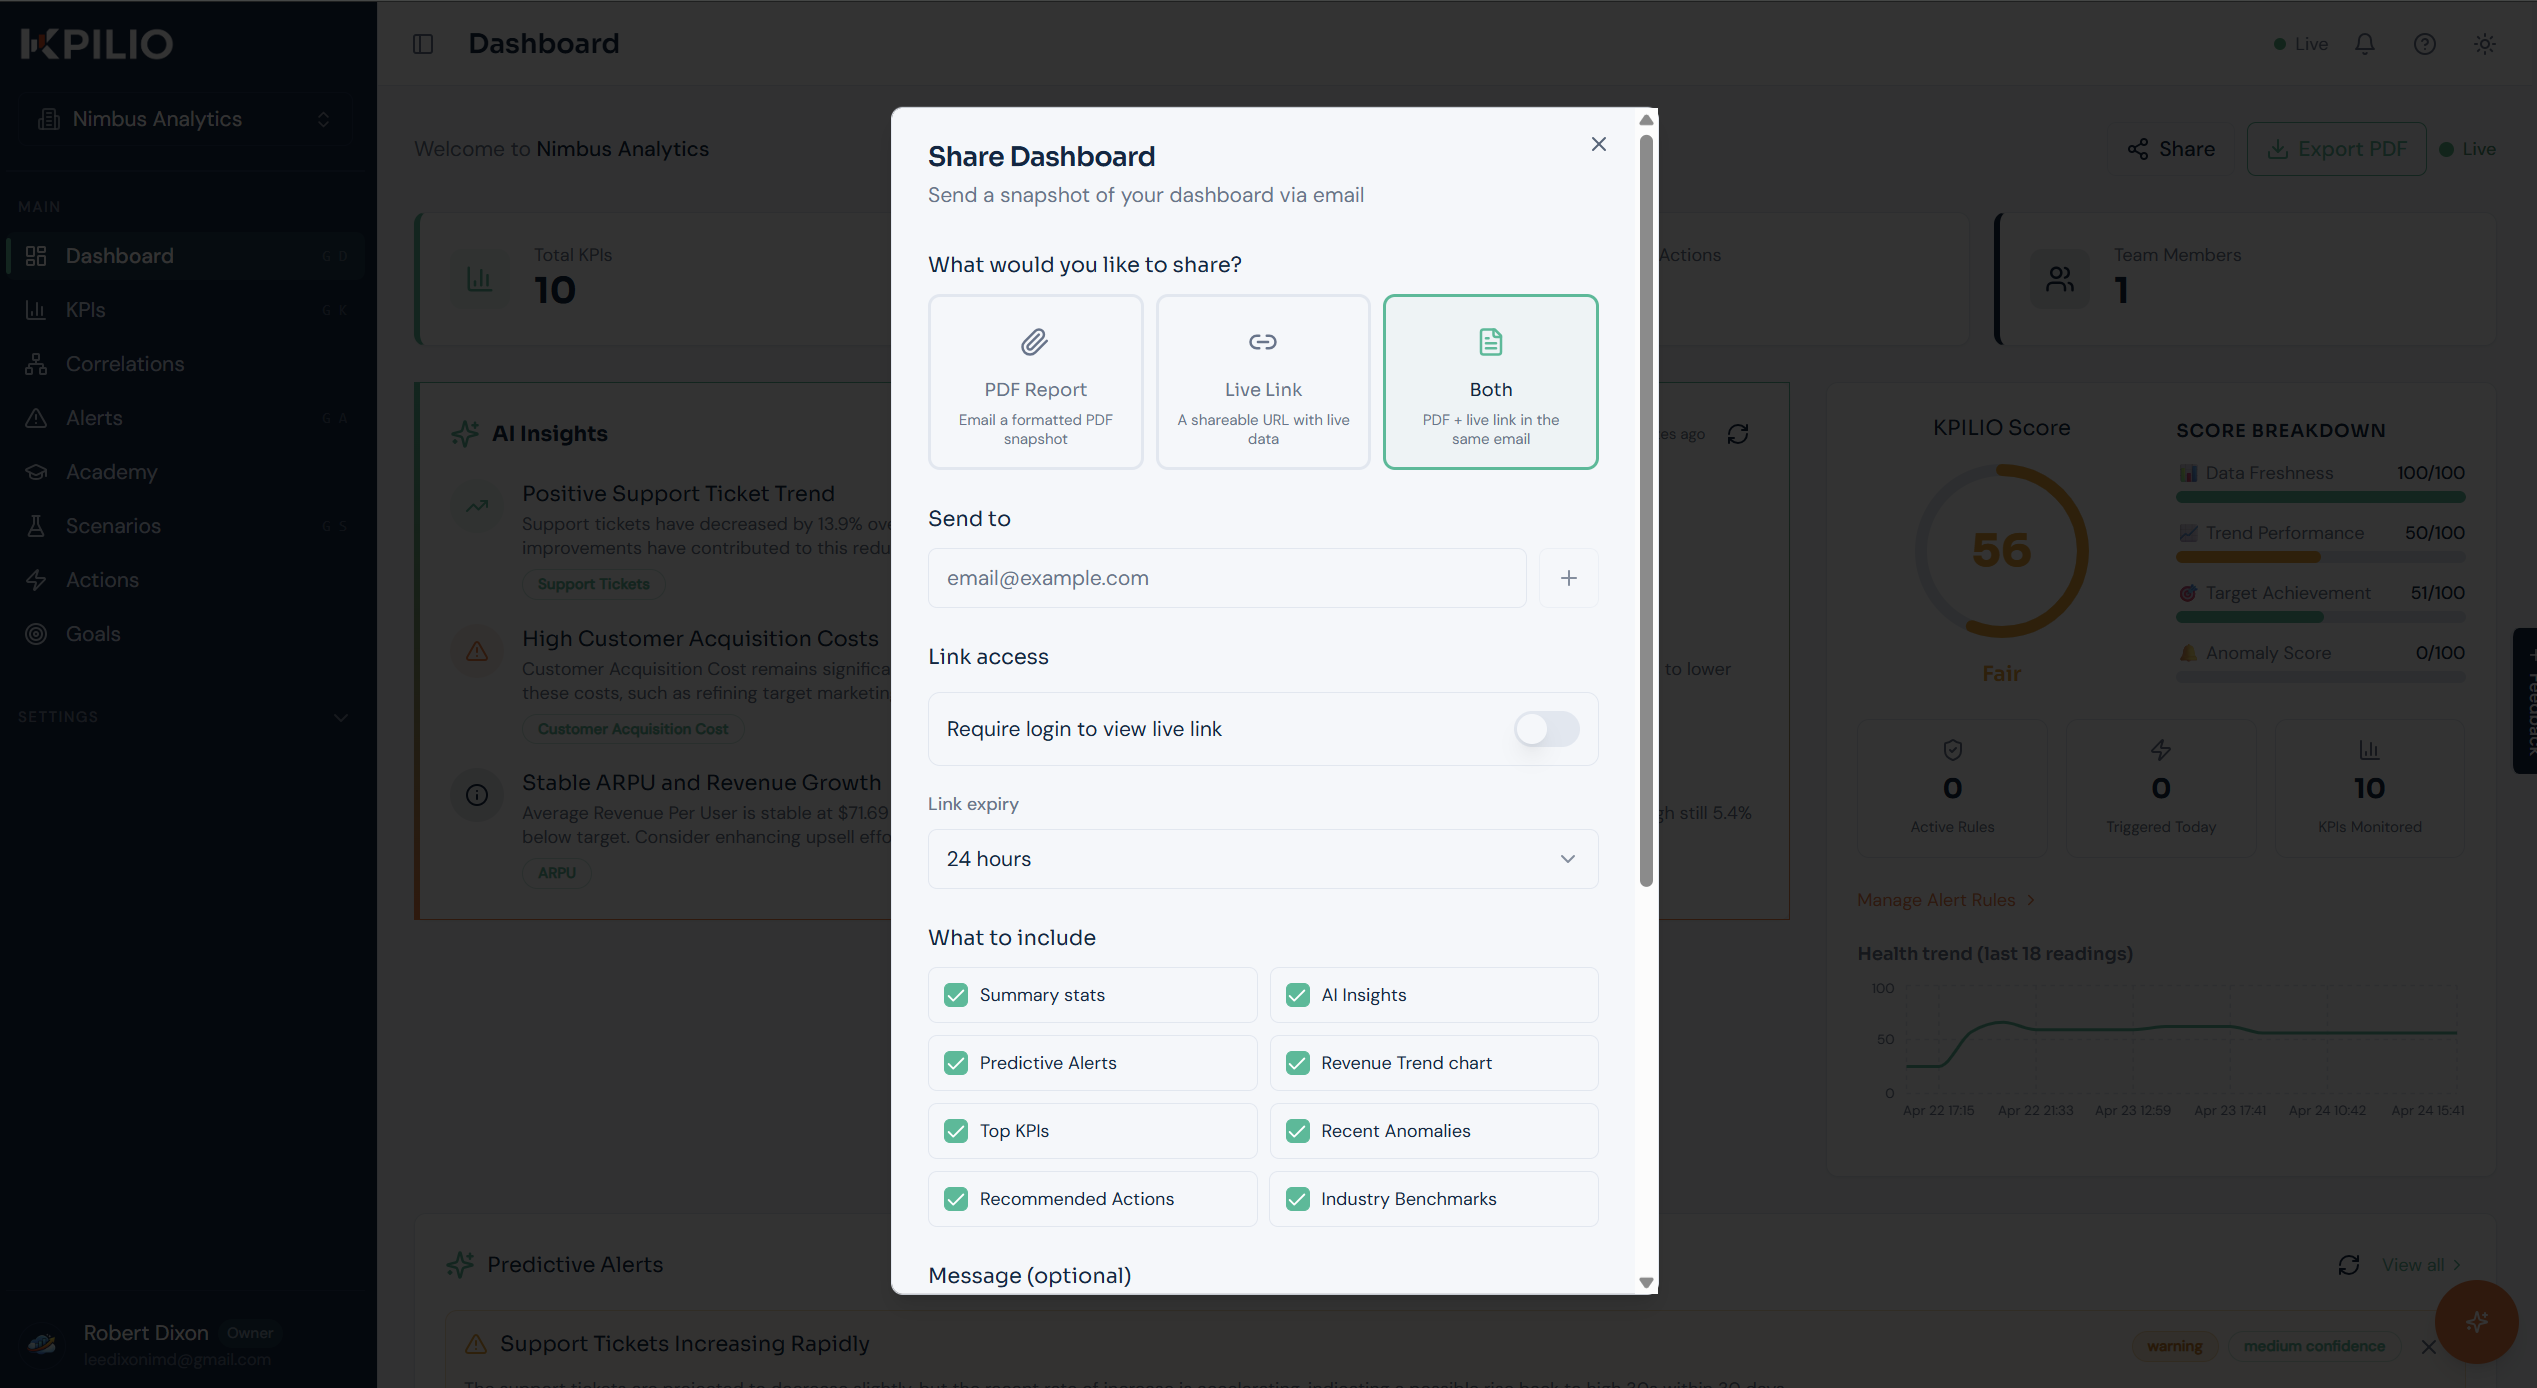Open Dashboard in the sidebar
The image size is (2537, 1388).
click(187, 256)
